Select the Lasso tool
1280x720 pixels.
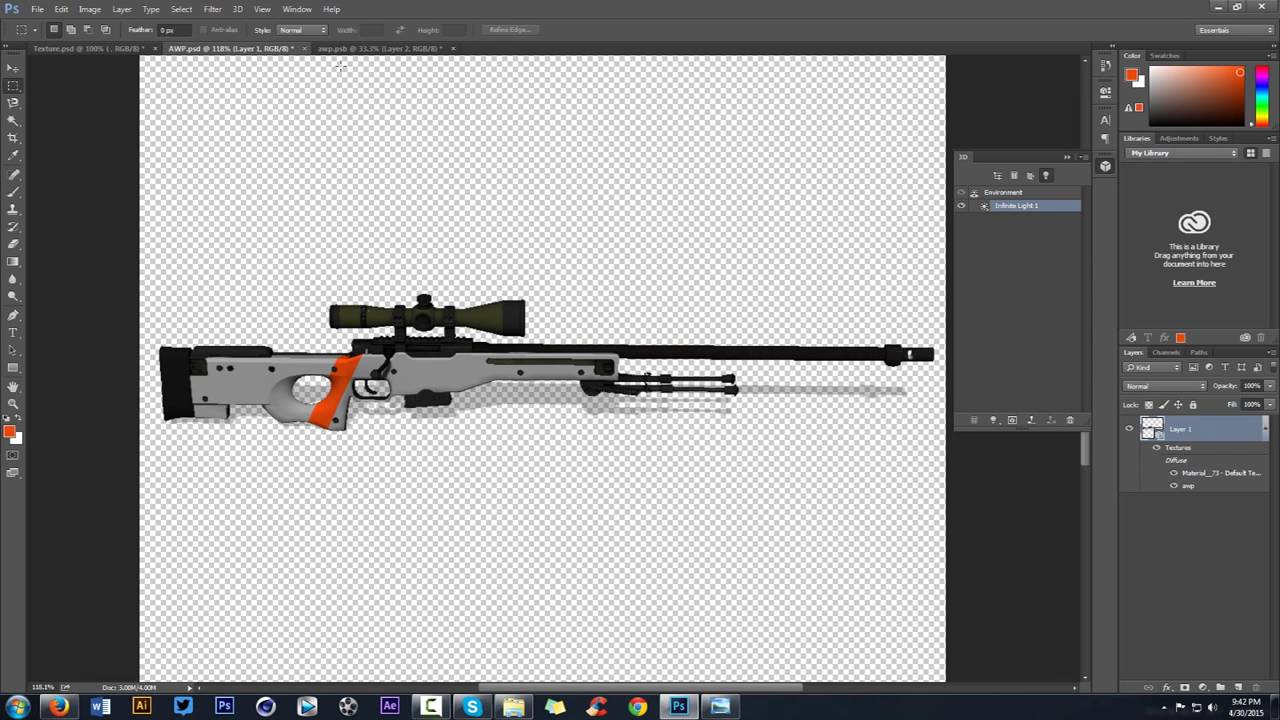(13, 103)
